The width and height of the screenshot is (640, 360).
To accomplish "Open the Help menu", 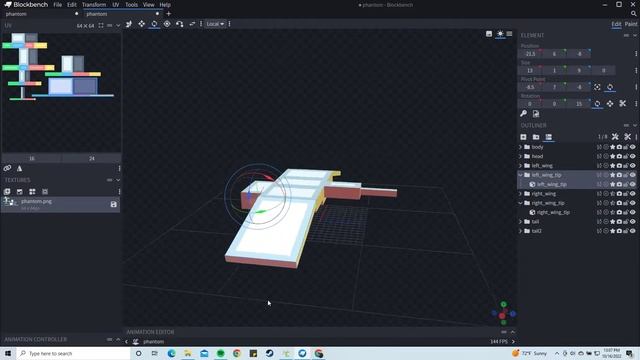I will (x=165, y=5).
